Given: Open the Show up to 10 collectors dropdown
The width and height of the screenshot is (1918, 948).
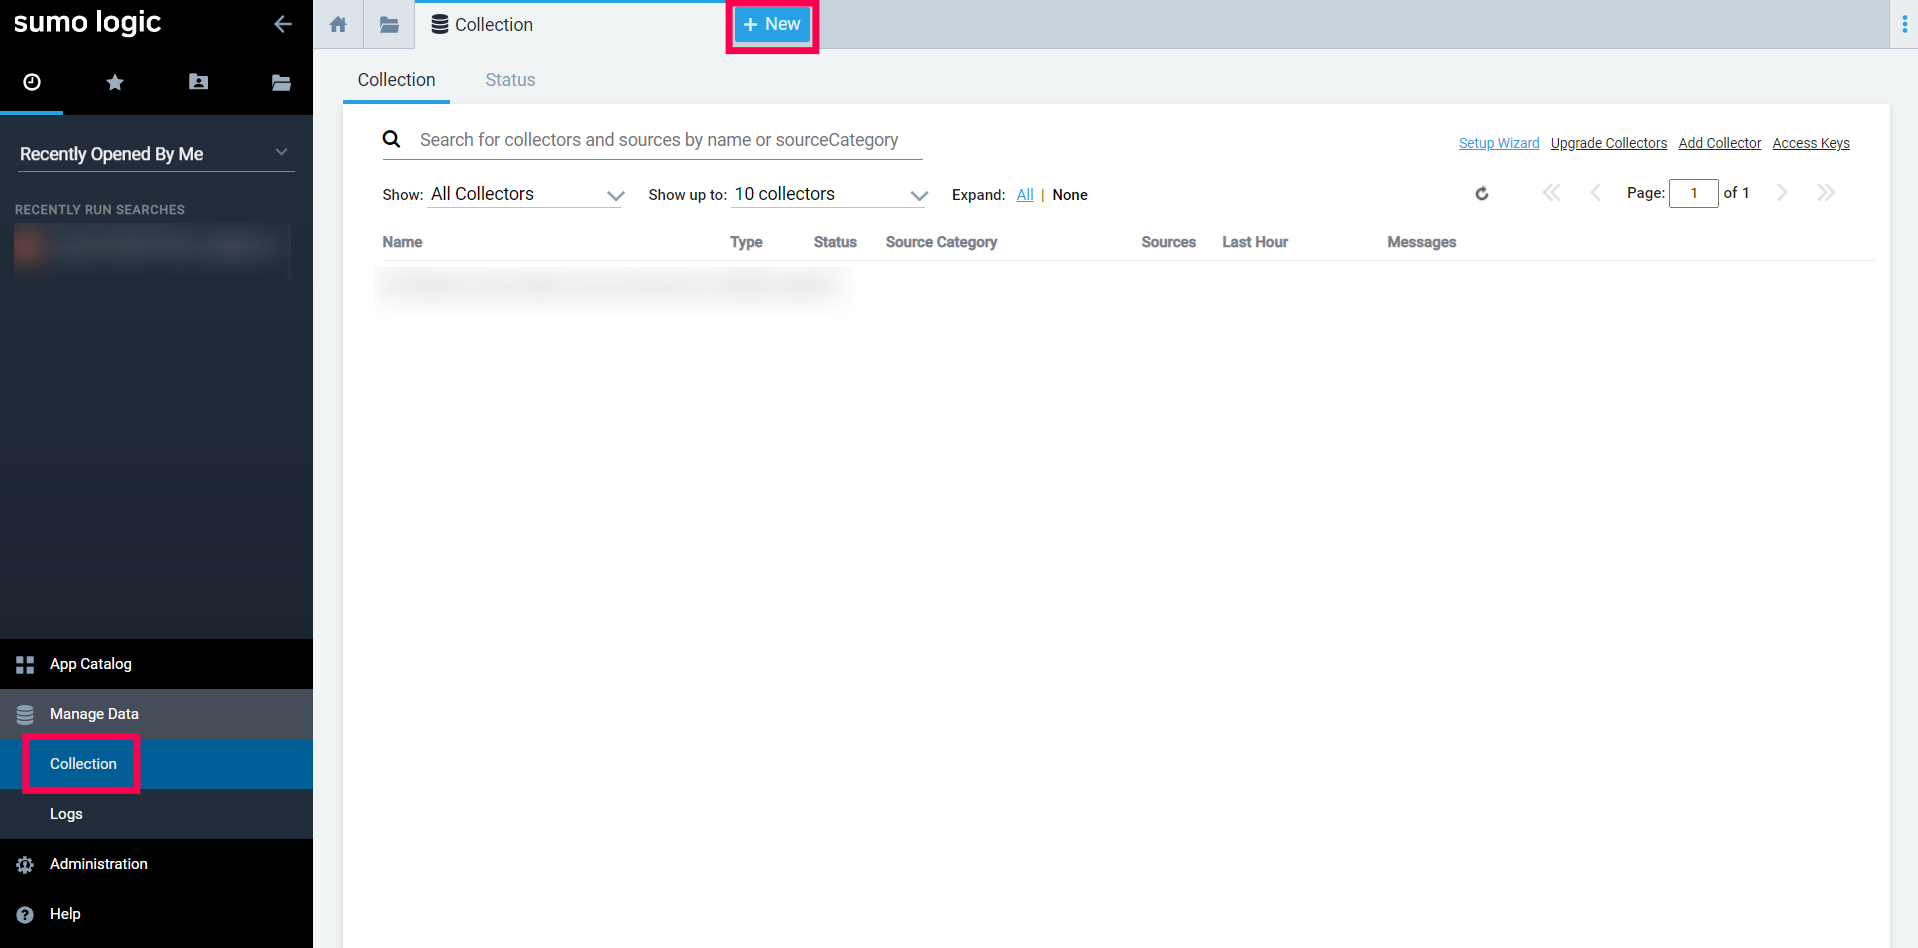Looking at the screenshot, I should pos(831,194).
